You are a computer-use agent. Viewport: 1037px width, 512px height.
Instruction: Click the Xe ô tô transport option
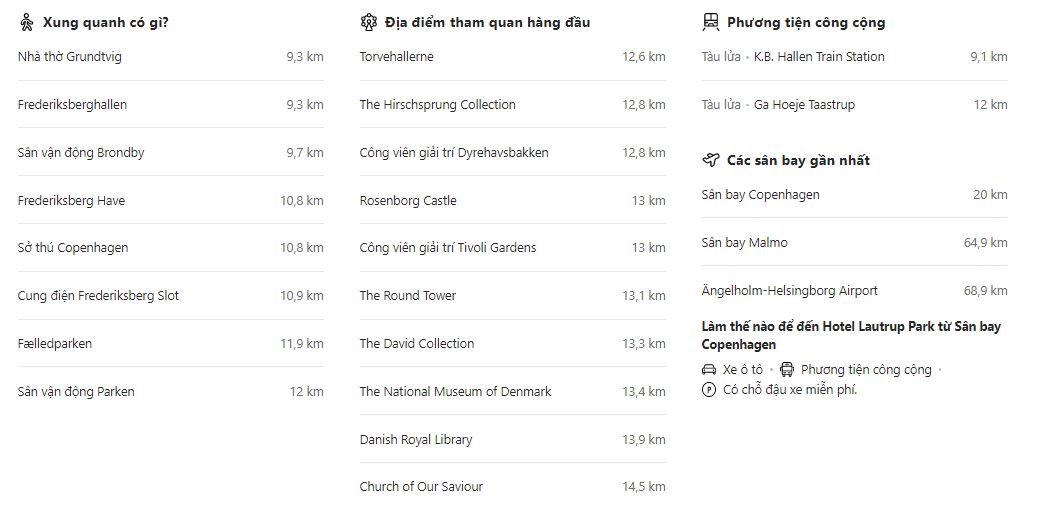point(742,370)
